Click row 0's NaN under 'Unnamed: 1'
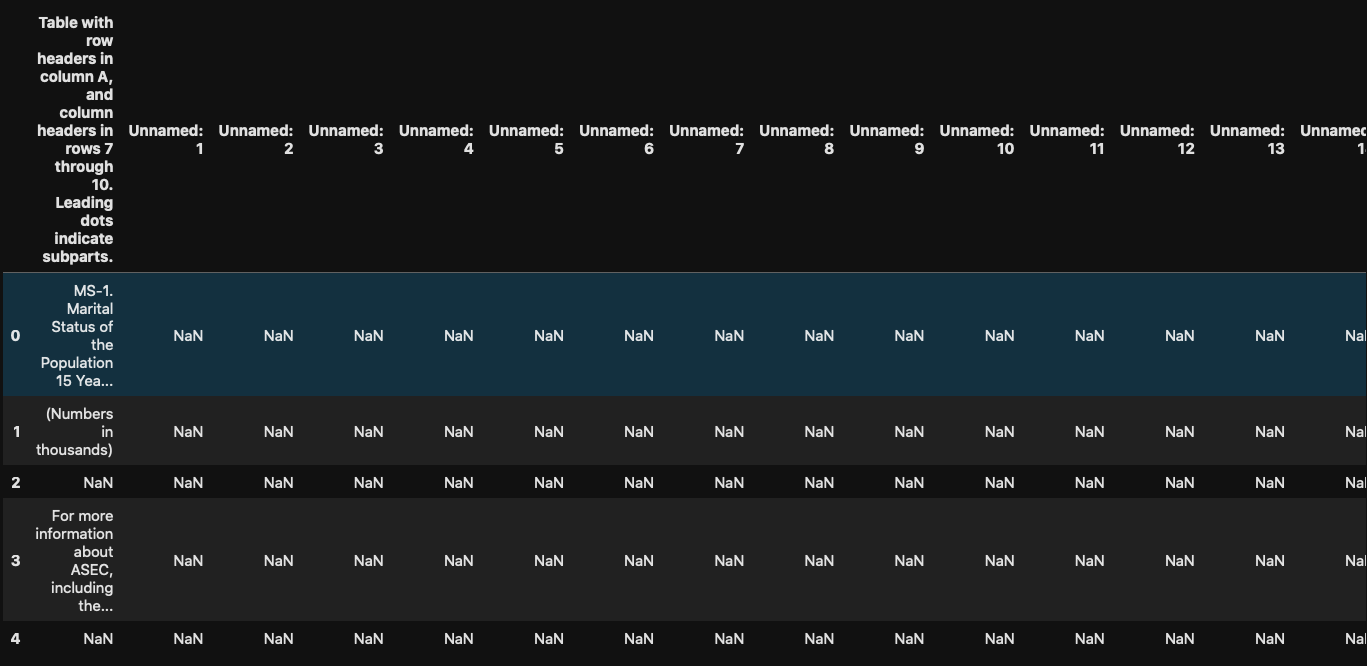1367x666 pixels. coord(188,336)
